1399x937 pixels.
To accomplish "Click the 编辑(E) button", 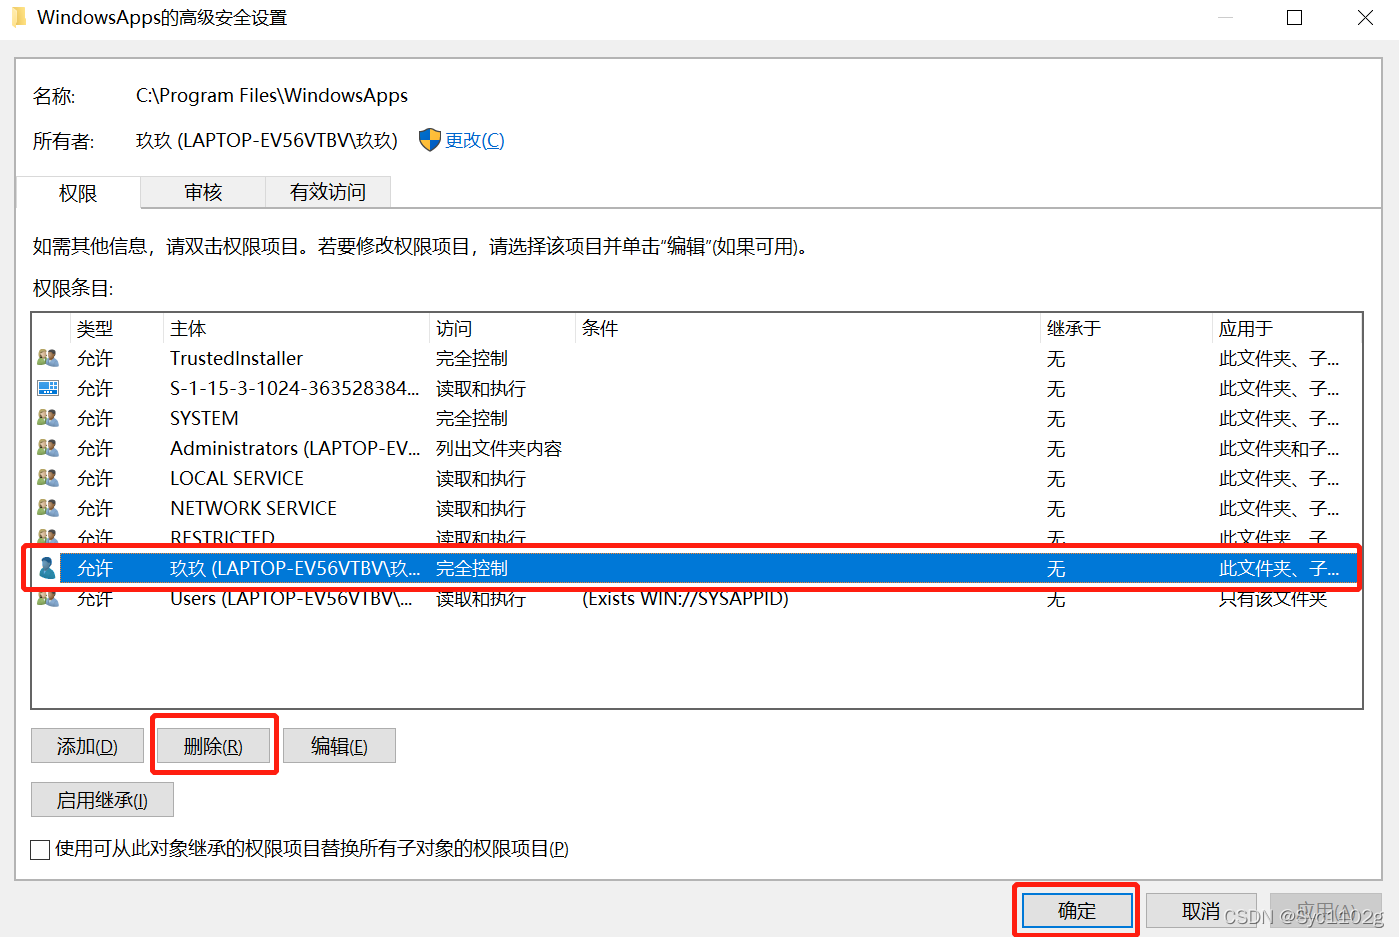I will (339, 746).
